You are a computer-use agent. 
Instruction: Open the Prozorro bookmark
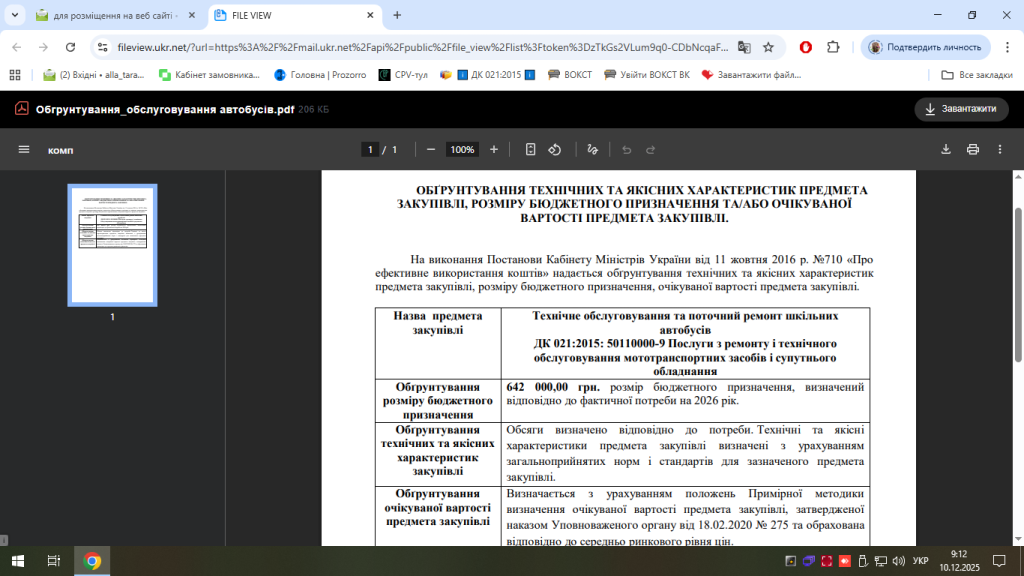(x=320, y=75)
